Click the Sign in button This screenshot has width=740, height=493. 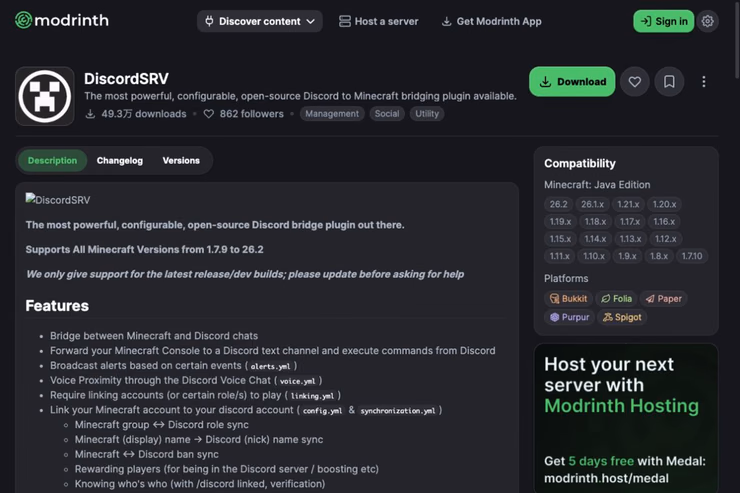coord(664,21)
